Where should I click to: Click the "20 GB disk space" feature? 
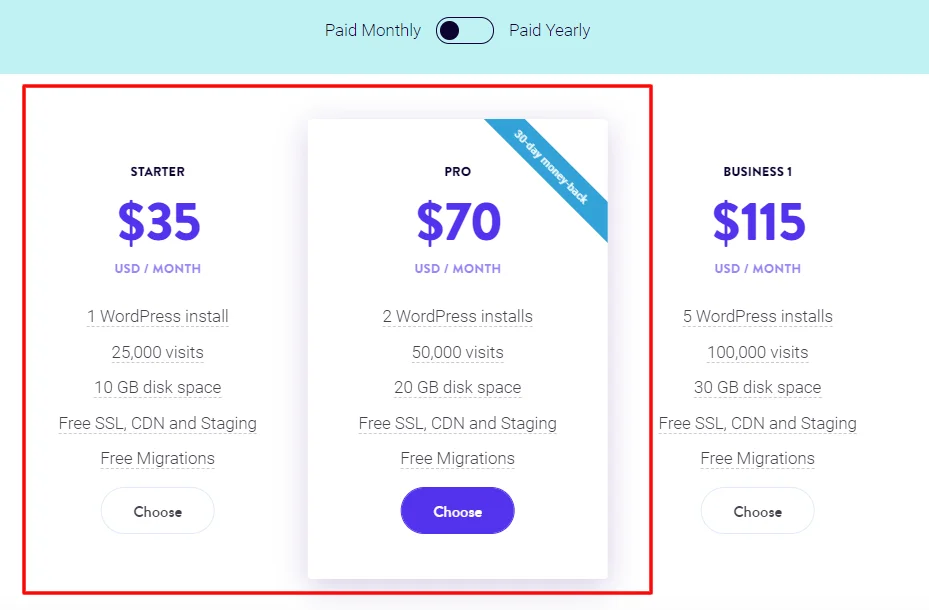click(x=457, y=388)
